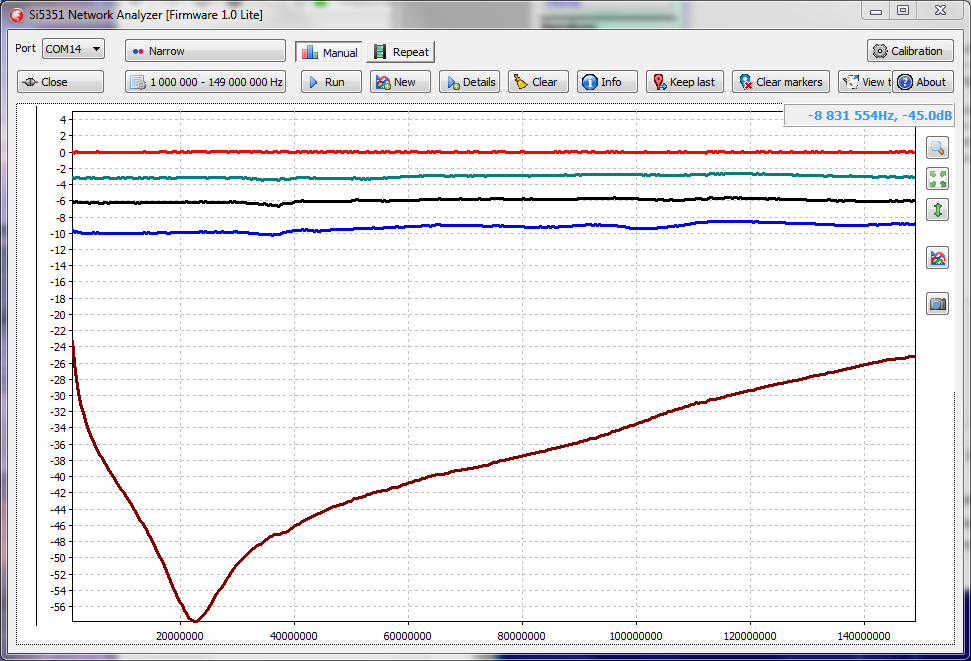Run the frequency sweep
The image size is (971, 661).
326,82
